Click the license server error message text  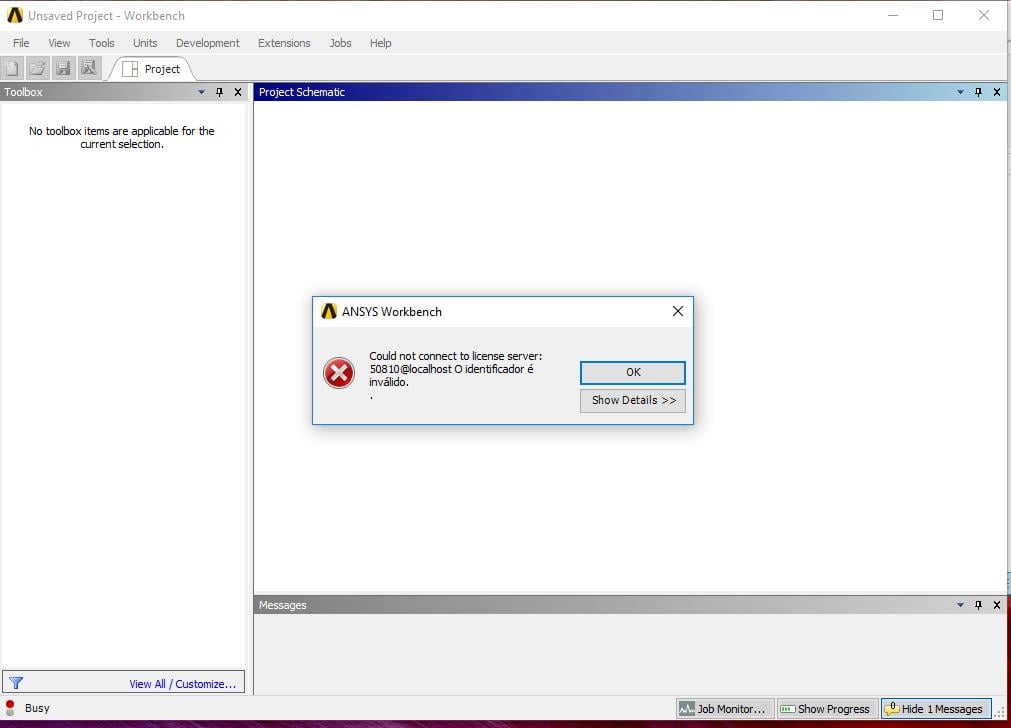pyautogui.click(x=455, y=369)
